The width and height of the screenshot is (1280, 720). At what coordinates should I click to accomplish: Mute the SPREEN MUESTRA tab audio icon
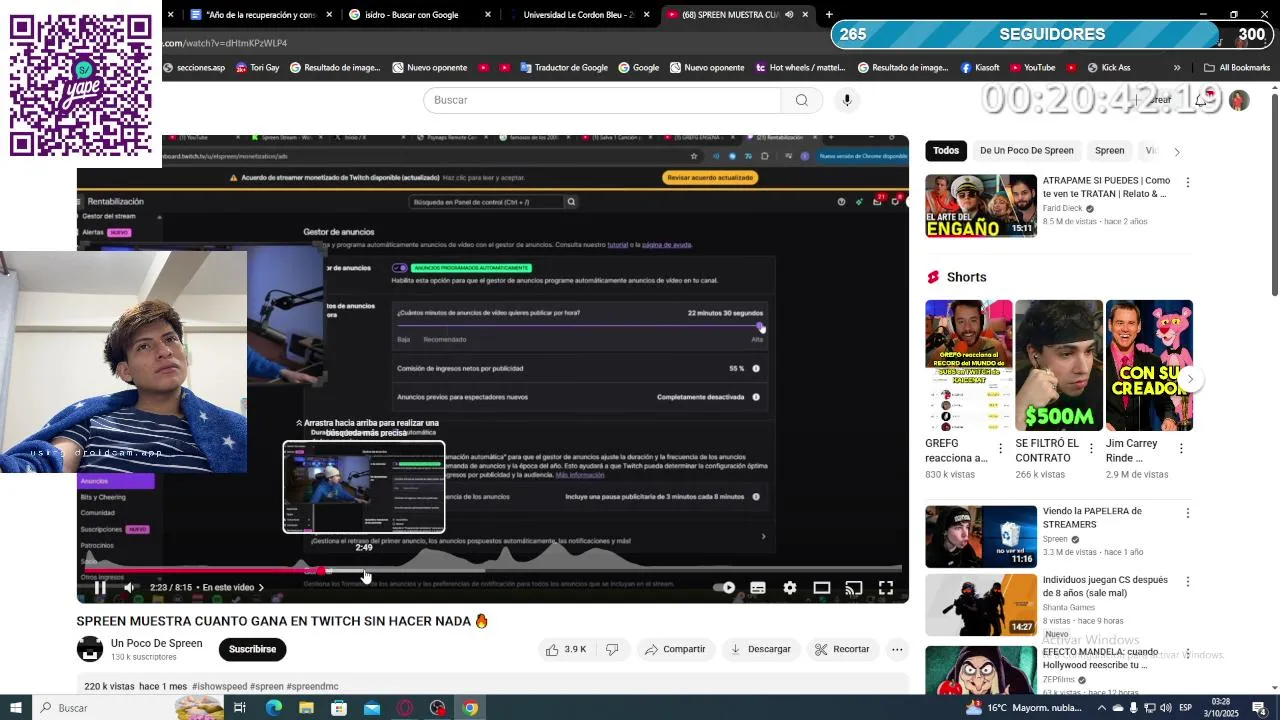click(789, 15)
